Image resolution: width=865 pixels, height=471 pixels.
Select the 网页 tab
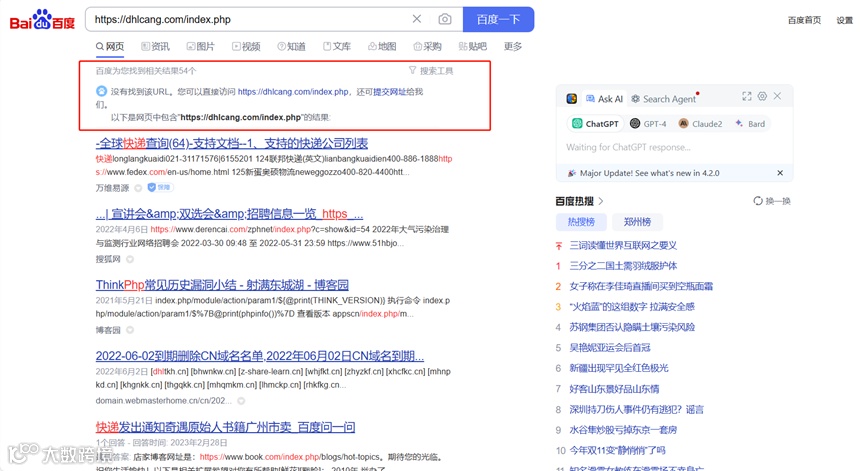(110, 46)
